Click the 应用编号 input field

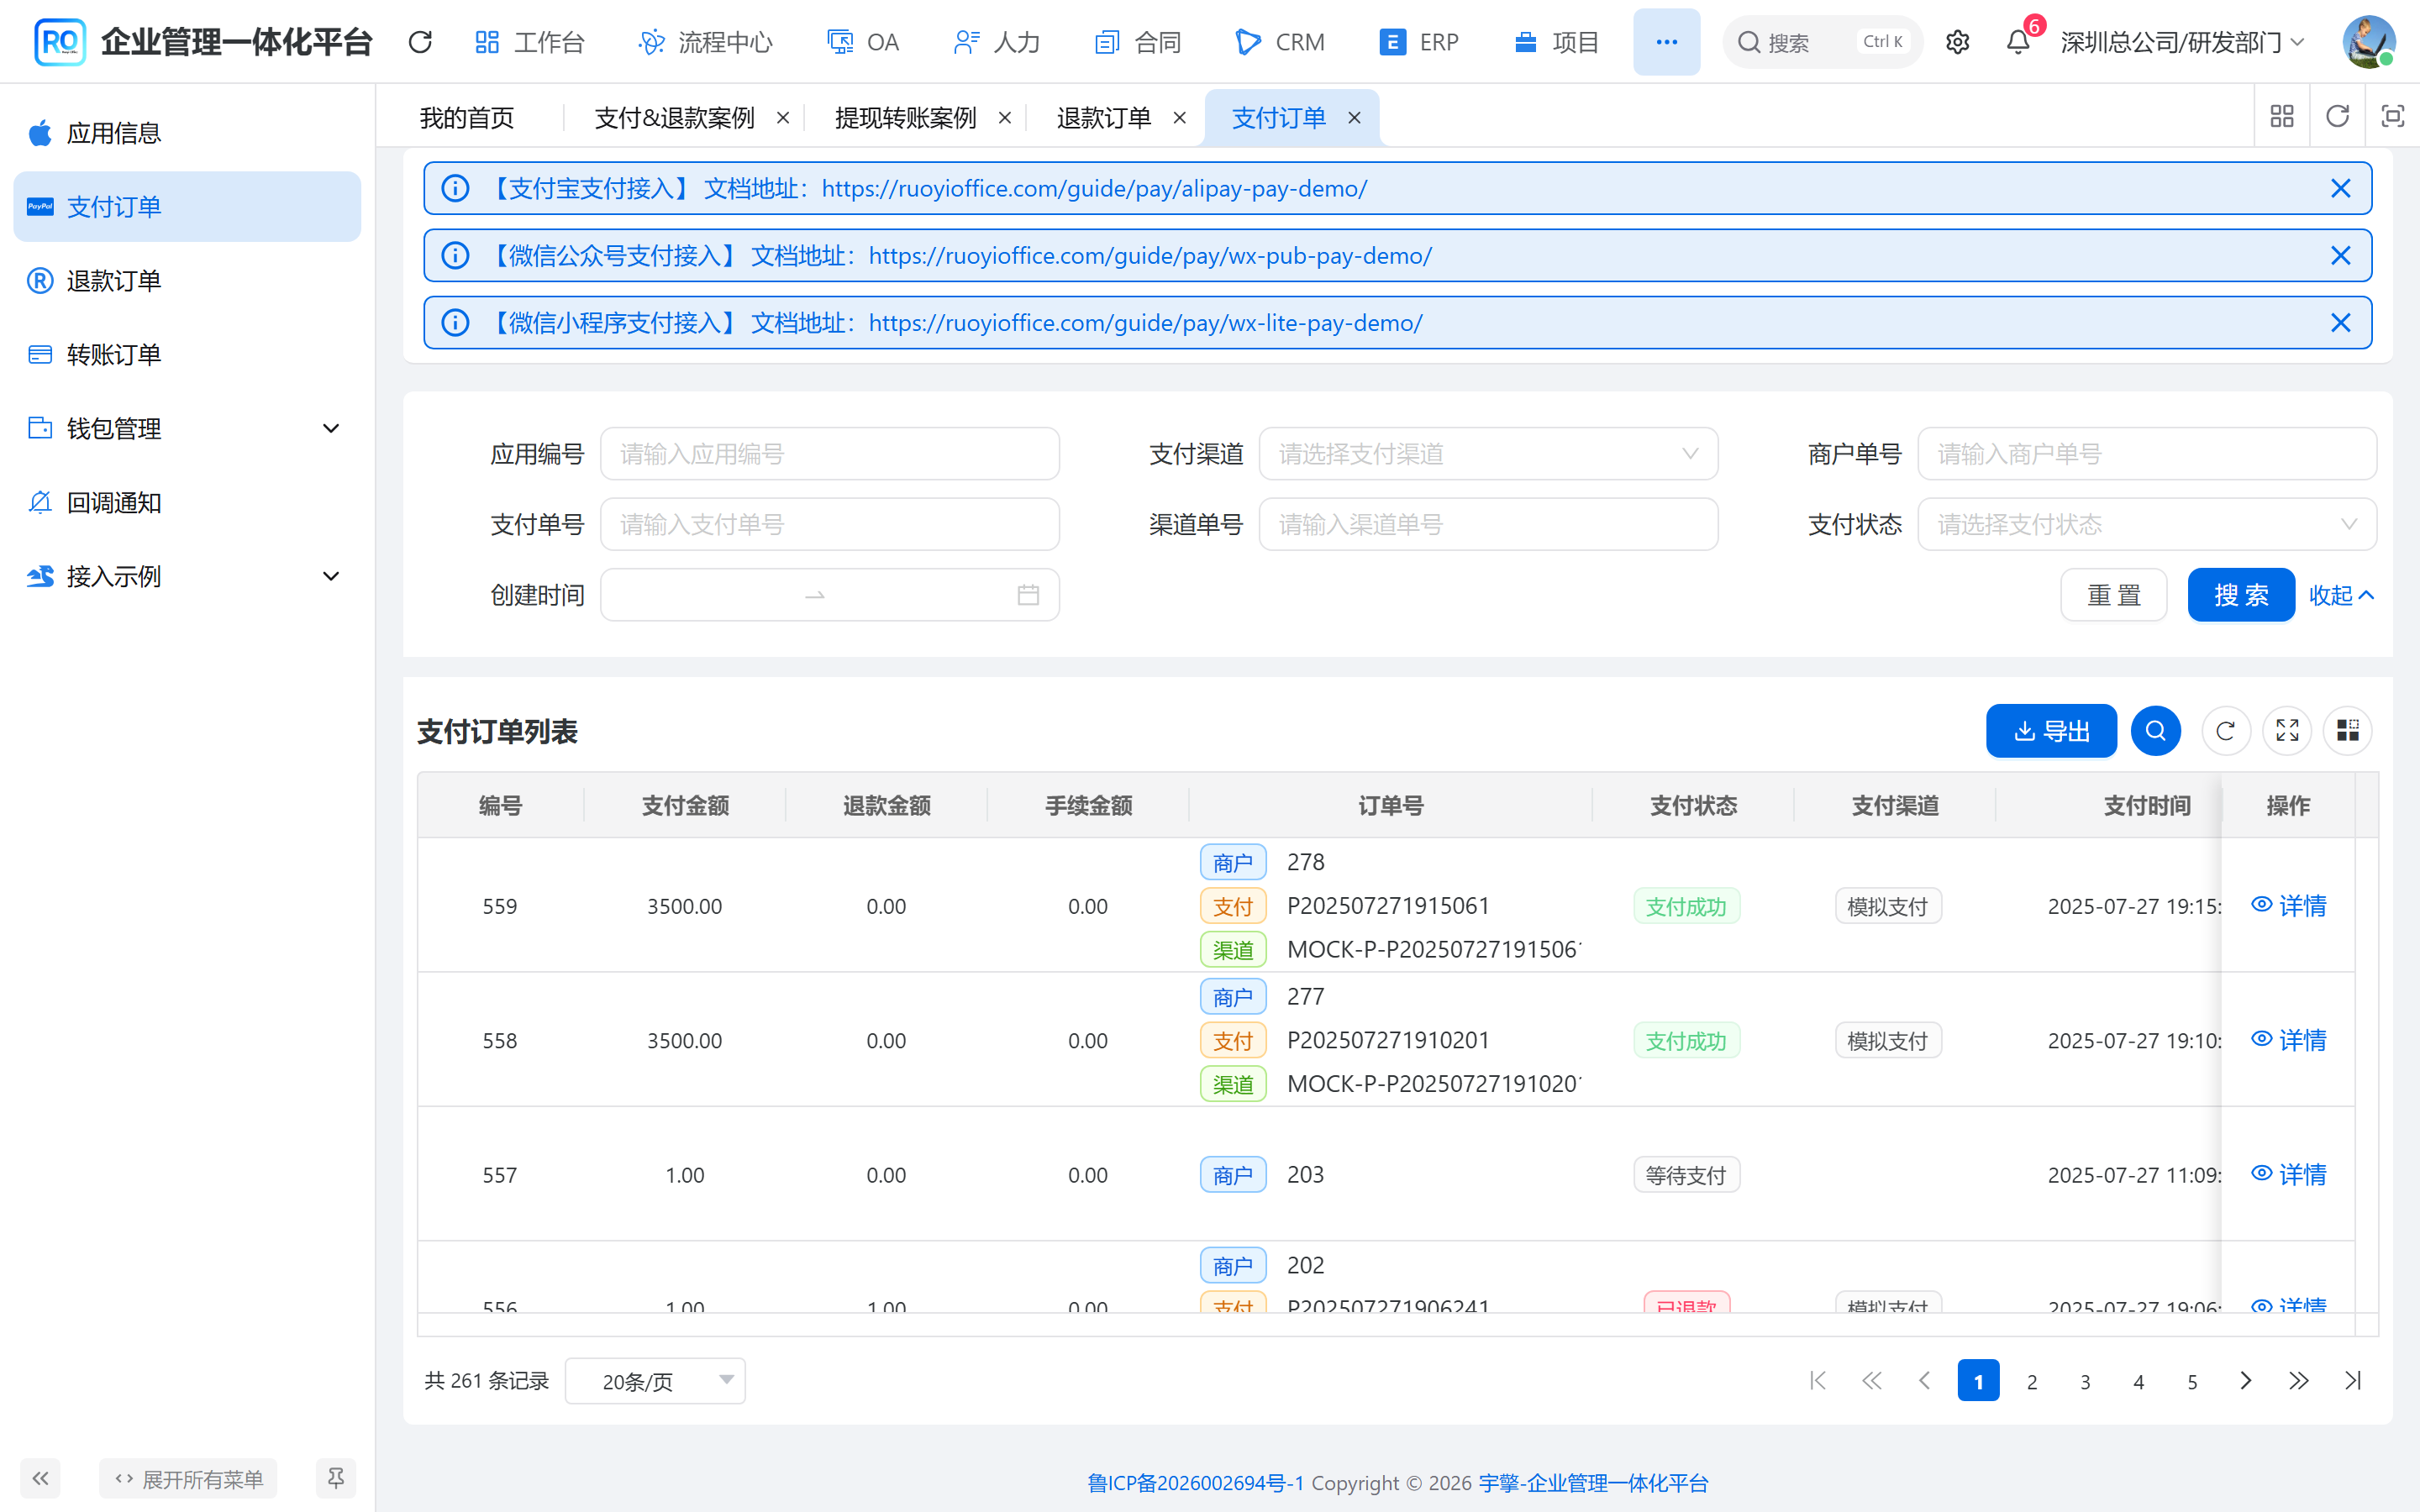(829, 454)
